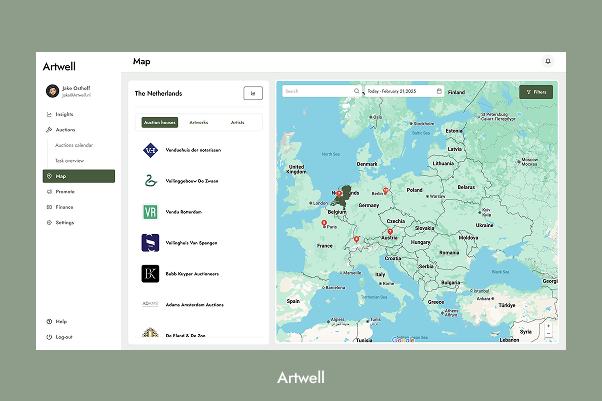Screen dimensions: 602x401
Task: Select the Auction houses tab
Action: coord(160,122)
